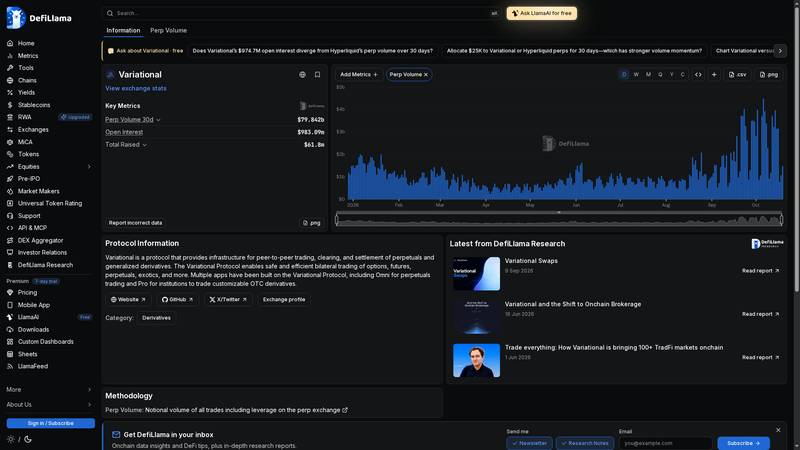Click the plus icon in the chart toolbar
The height and width of the screenshot is (450, 800).
tap(714, 74)
